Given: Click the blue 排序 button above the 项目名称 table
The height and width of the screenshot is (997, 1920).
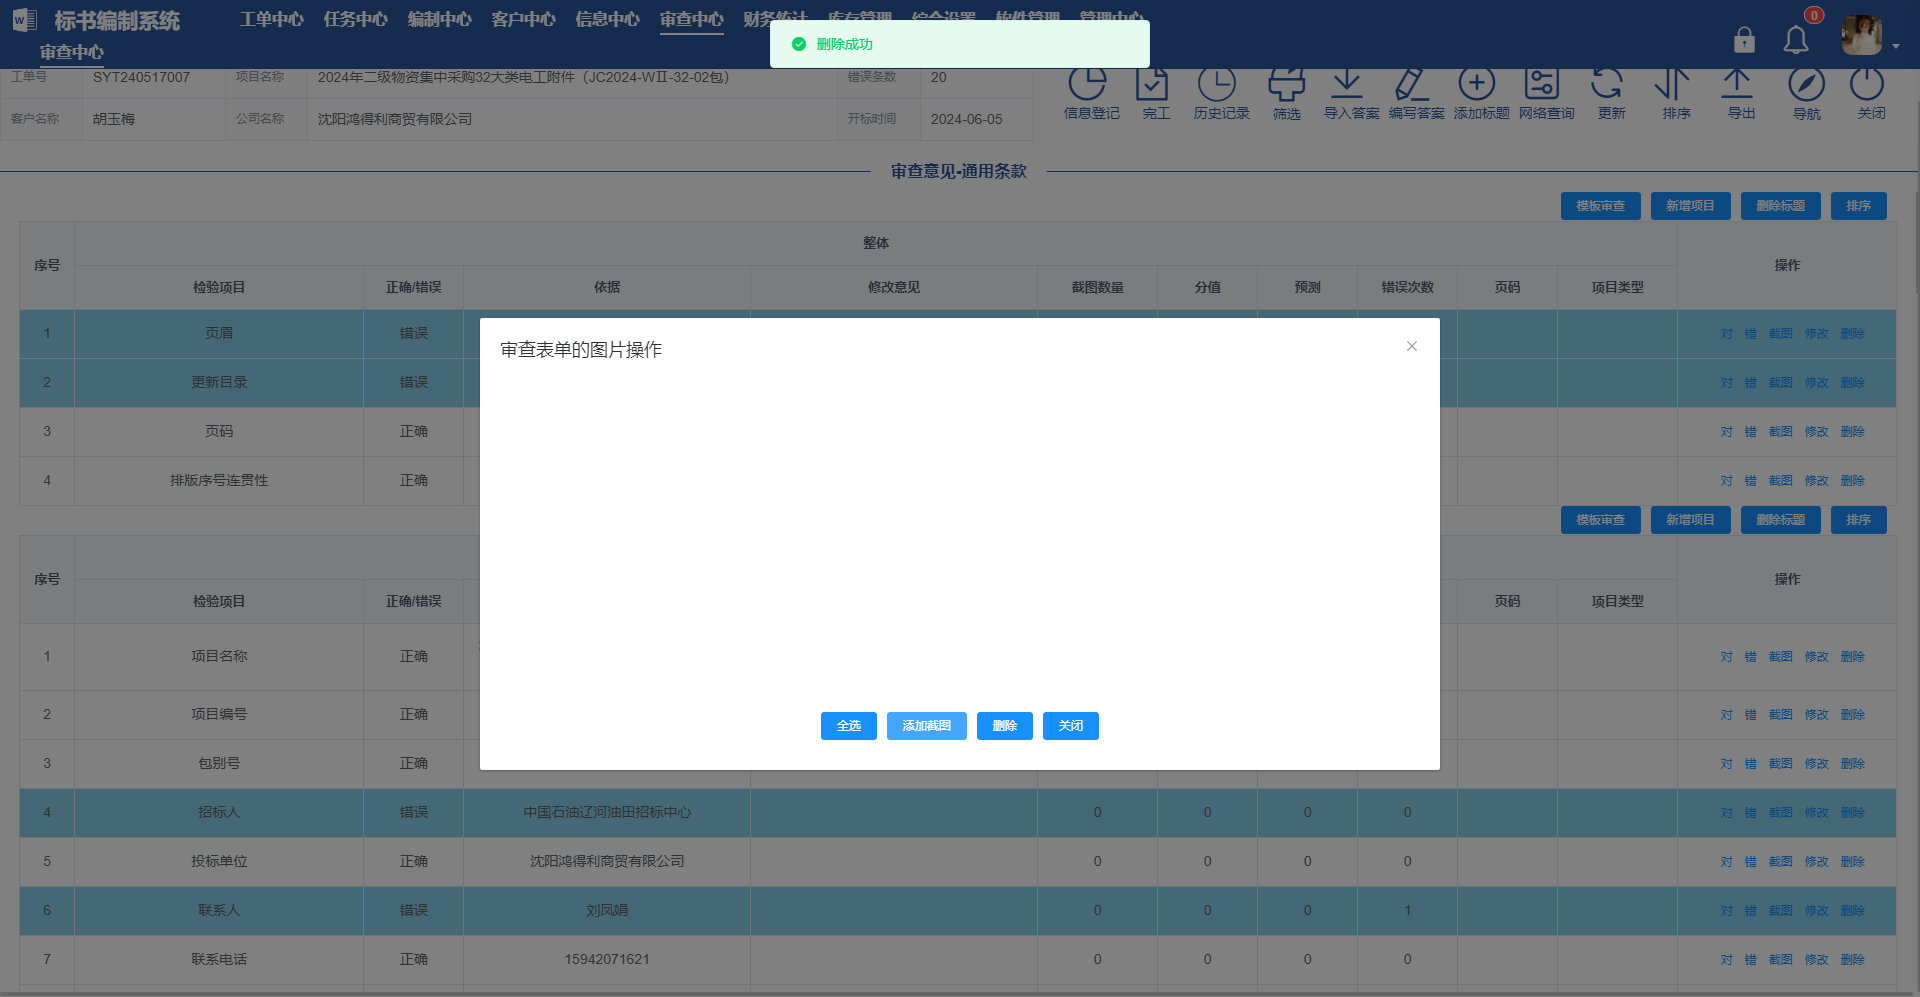Looking at the screenshot, I should (x=1859, y=520).
